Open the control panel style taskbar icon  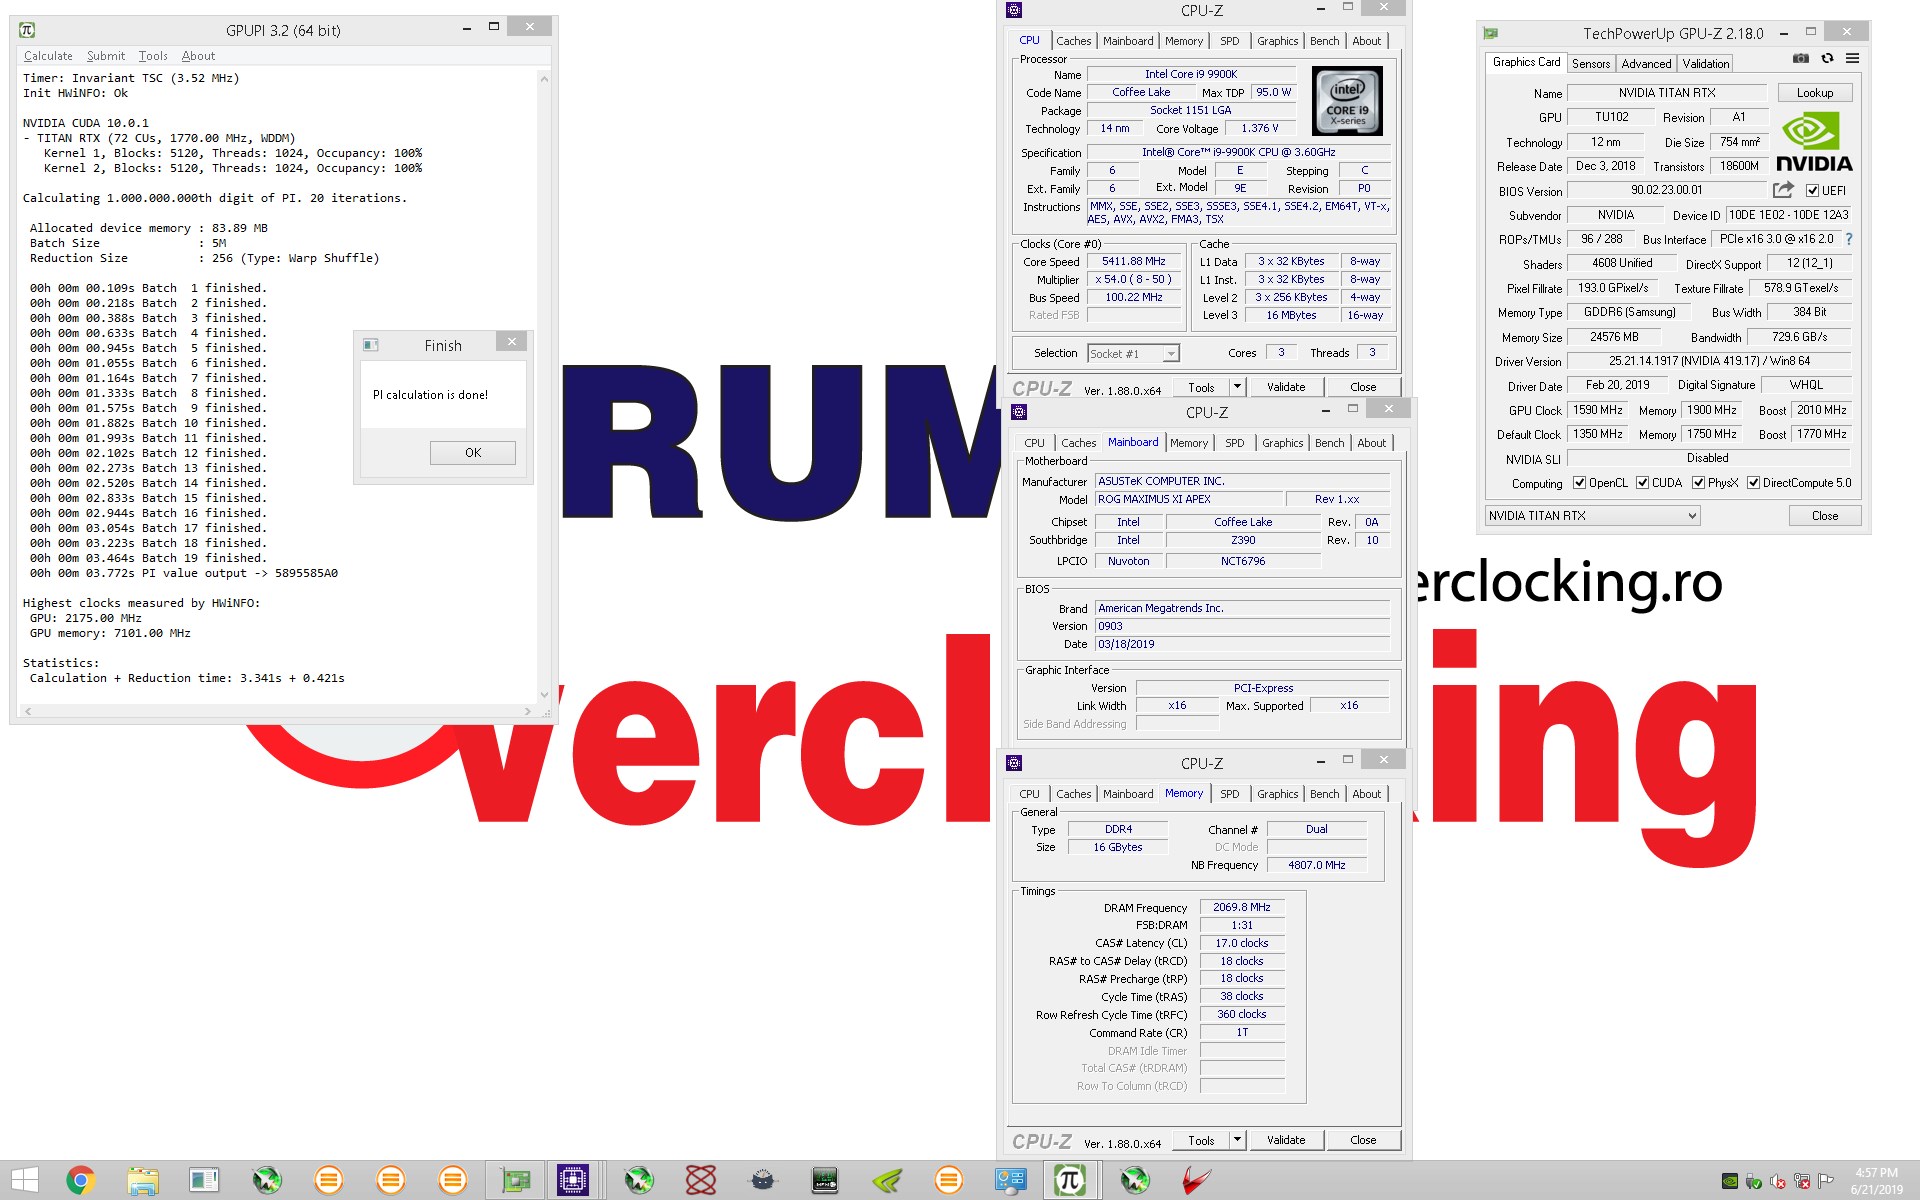pos(1010,1181)
